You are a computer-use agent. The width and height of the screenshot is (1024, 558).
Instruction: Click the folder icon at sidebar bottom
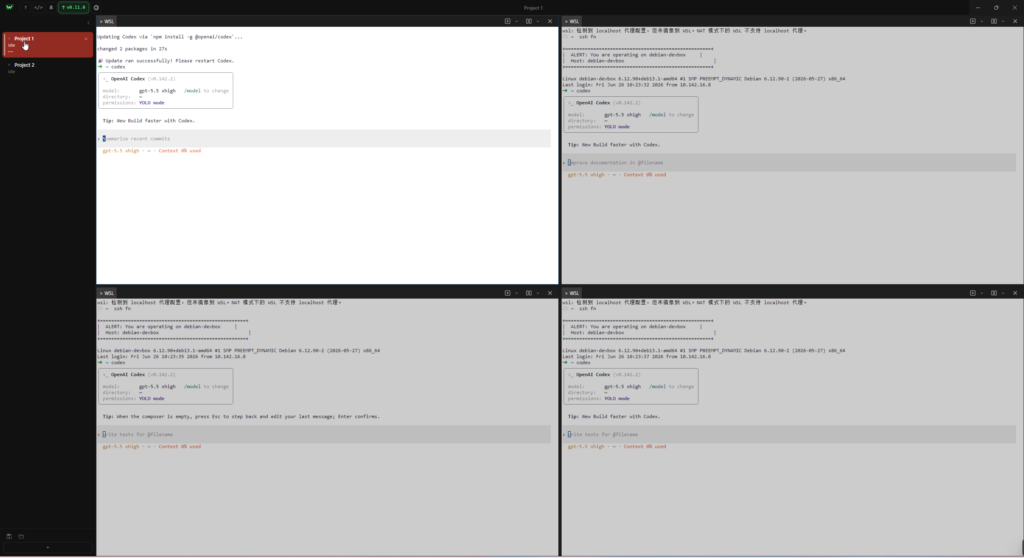click(21, 536)
